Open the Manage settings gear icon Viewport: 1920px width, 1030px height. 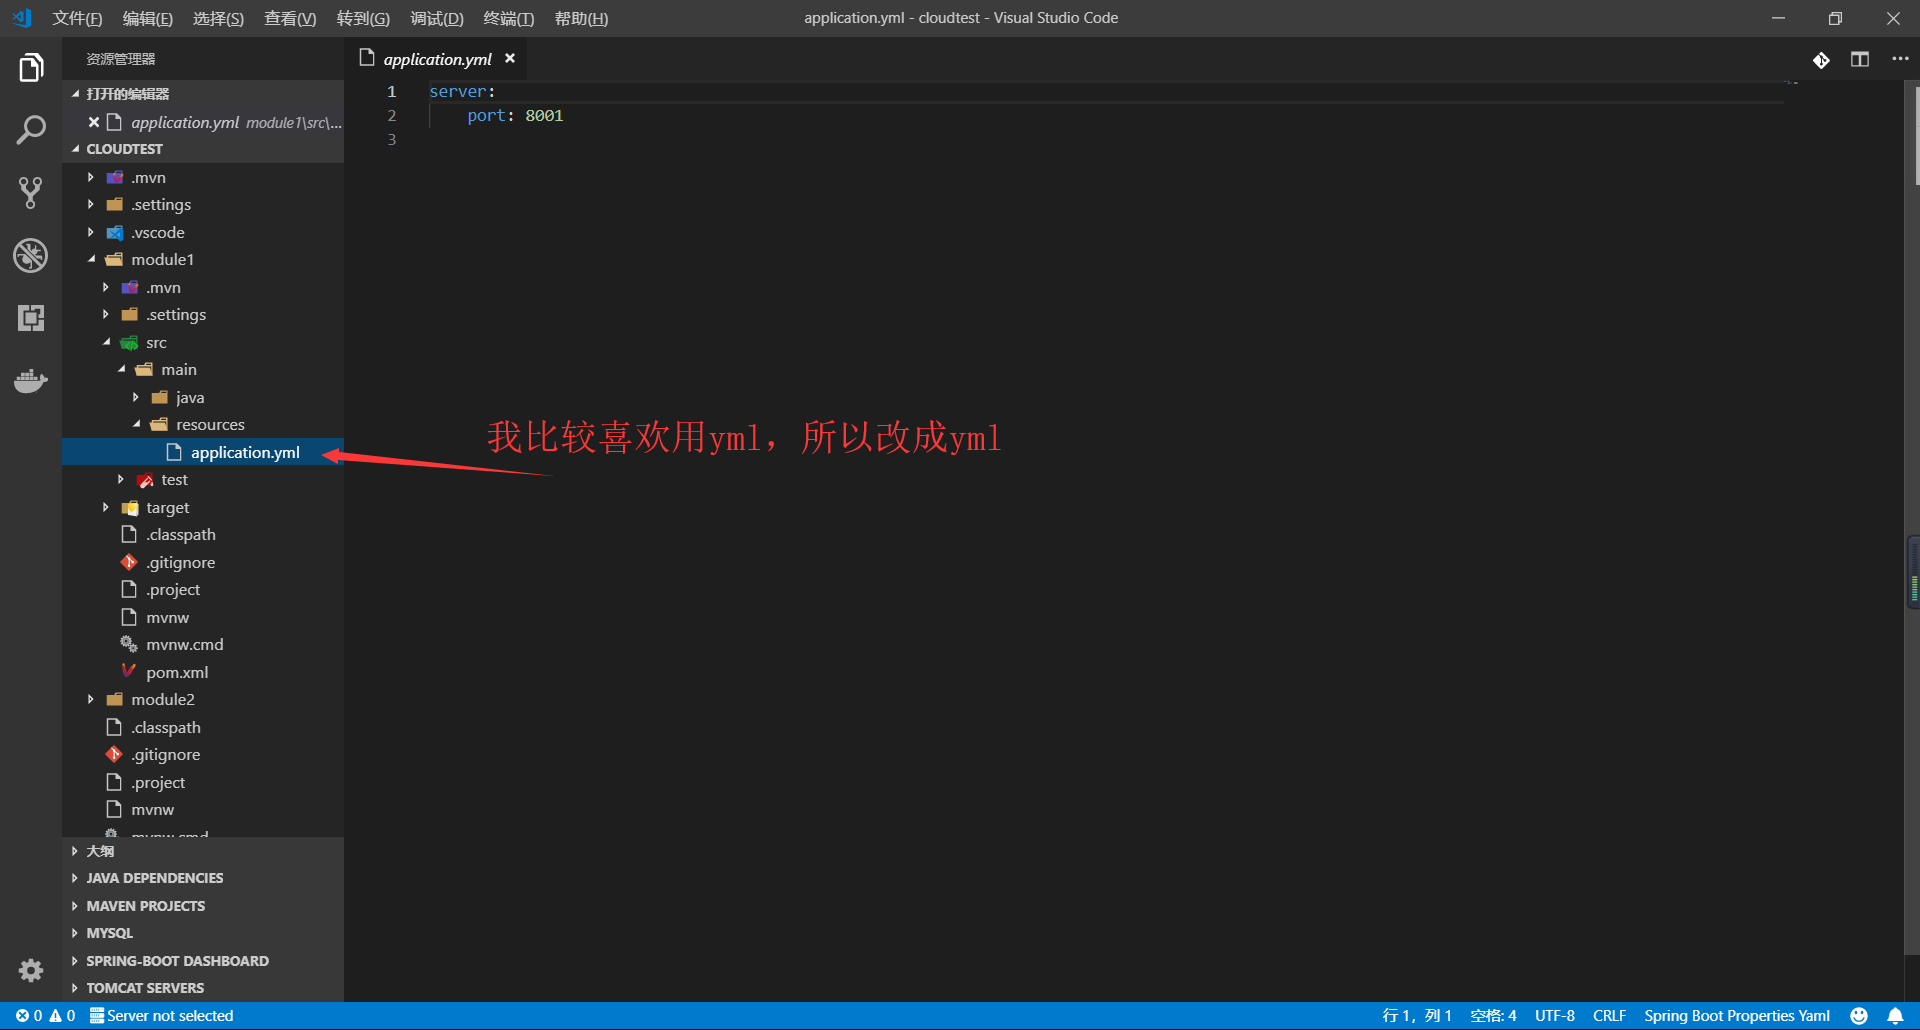click(x=31, y=970)
